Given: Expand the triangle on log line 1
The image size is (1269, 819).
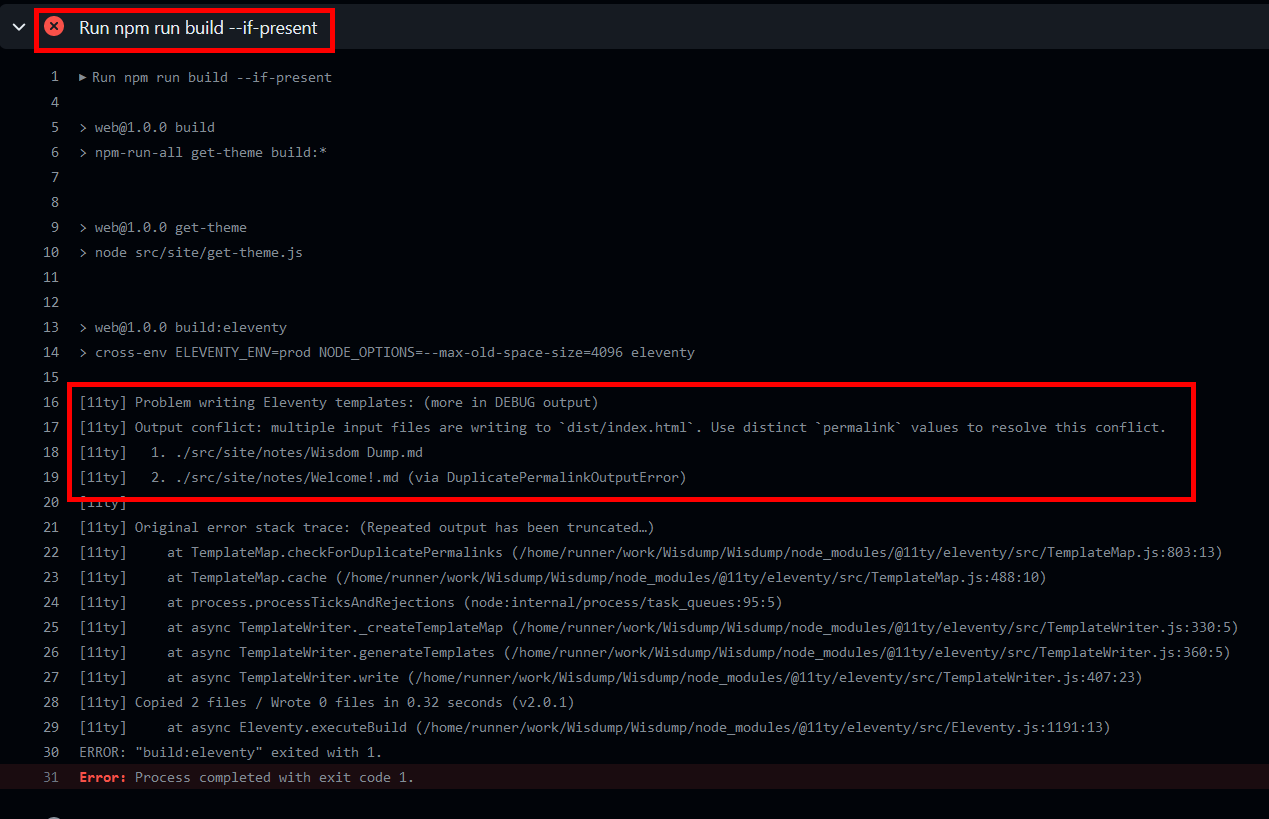Looking at the screenshot, I should pos(83,77).
